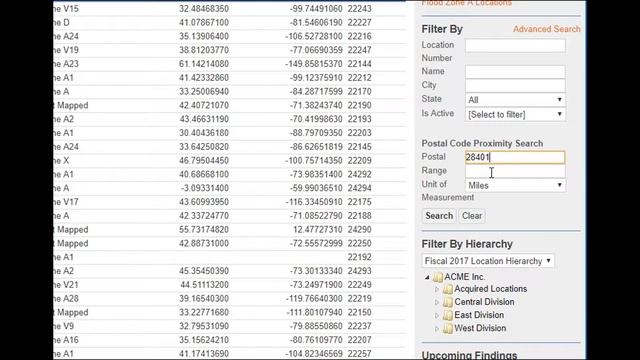Click the ID cell 22207
Viewport: 640px width, 360px height.
coord(360,340)
